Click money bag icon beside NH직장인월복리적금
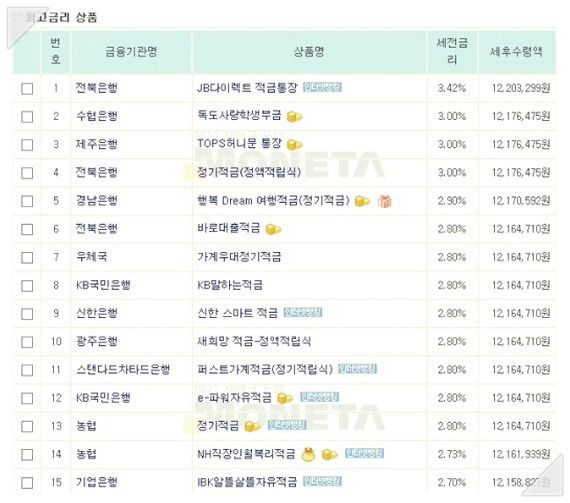Viewport: 570px width, 503px height. click(x=308, y=454)
